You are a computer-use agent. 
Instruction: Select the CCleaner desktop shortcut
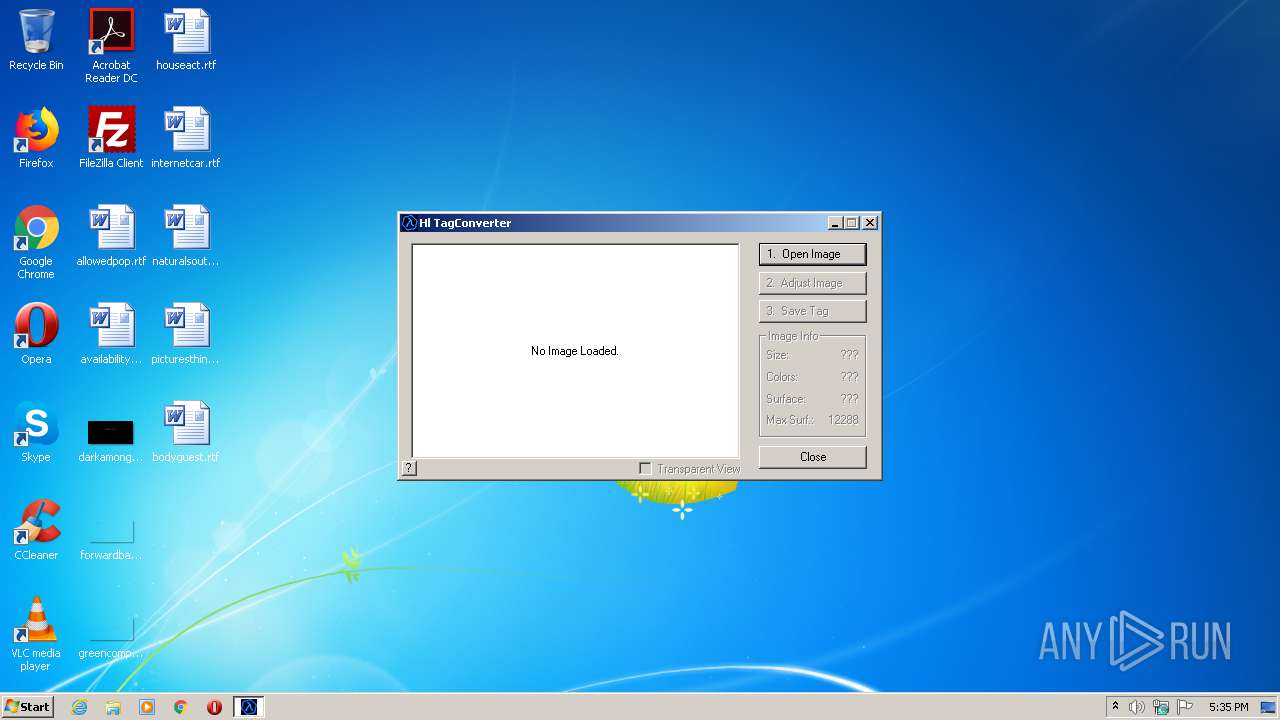click(36, 530)
